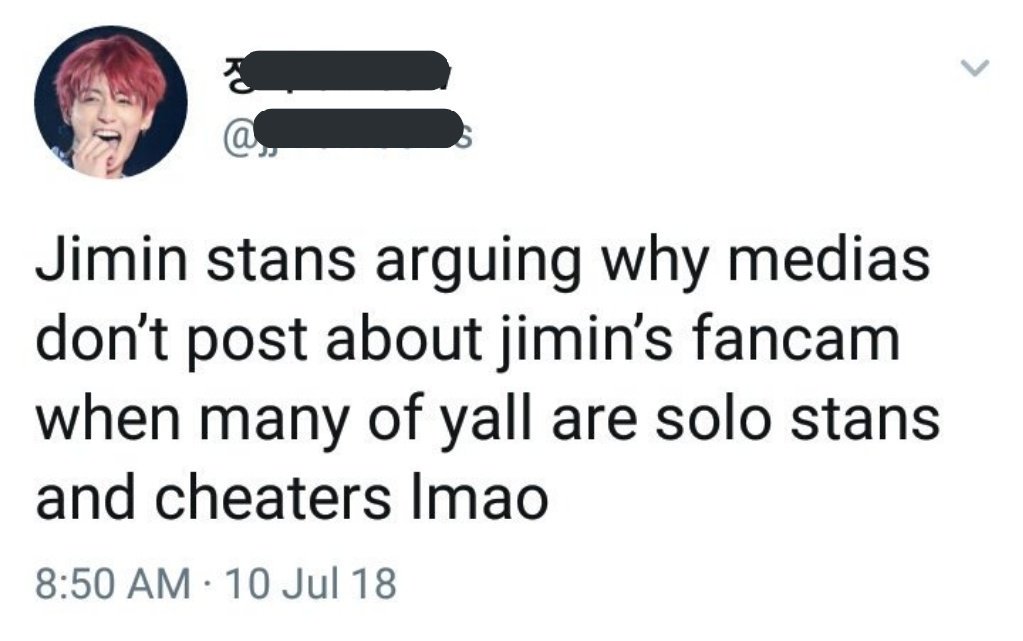This screenshot has width=1023, height=641.
Task: Click the word "Jimin" starting the tweet
Action: pos(111,259)
